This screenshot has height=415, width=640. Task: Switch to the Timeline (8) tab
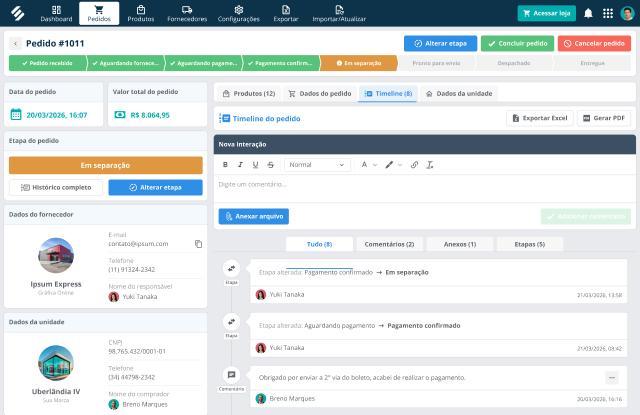click(x=388, y=93)
